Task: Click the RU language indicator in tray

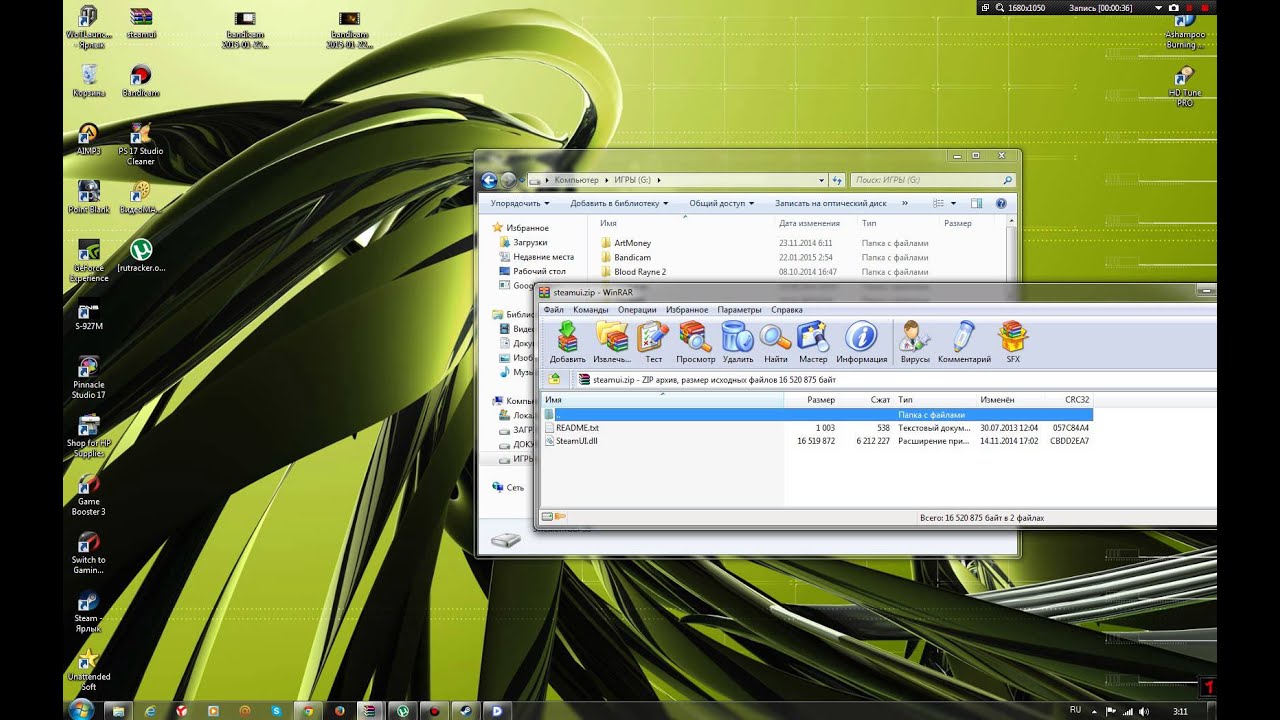Action: click(x=1075, y=710)
